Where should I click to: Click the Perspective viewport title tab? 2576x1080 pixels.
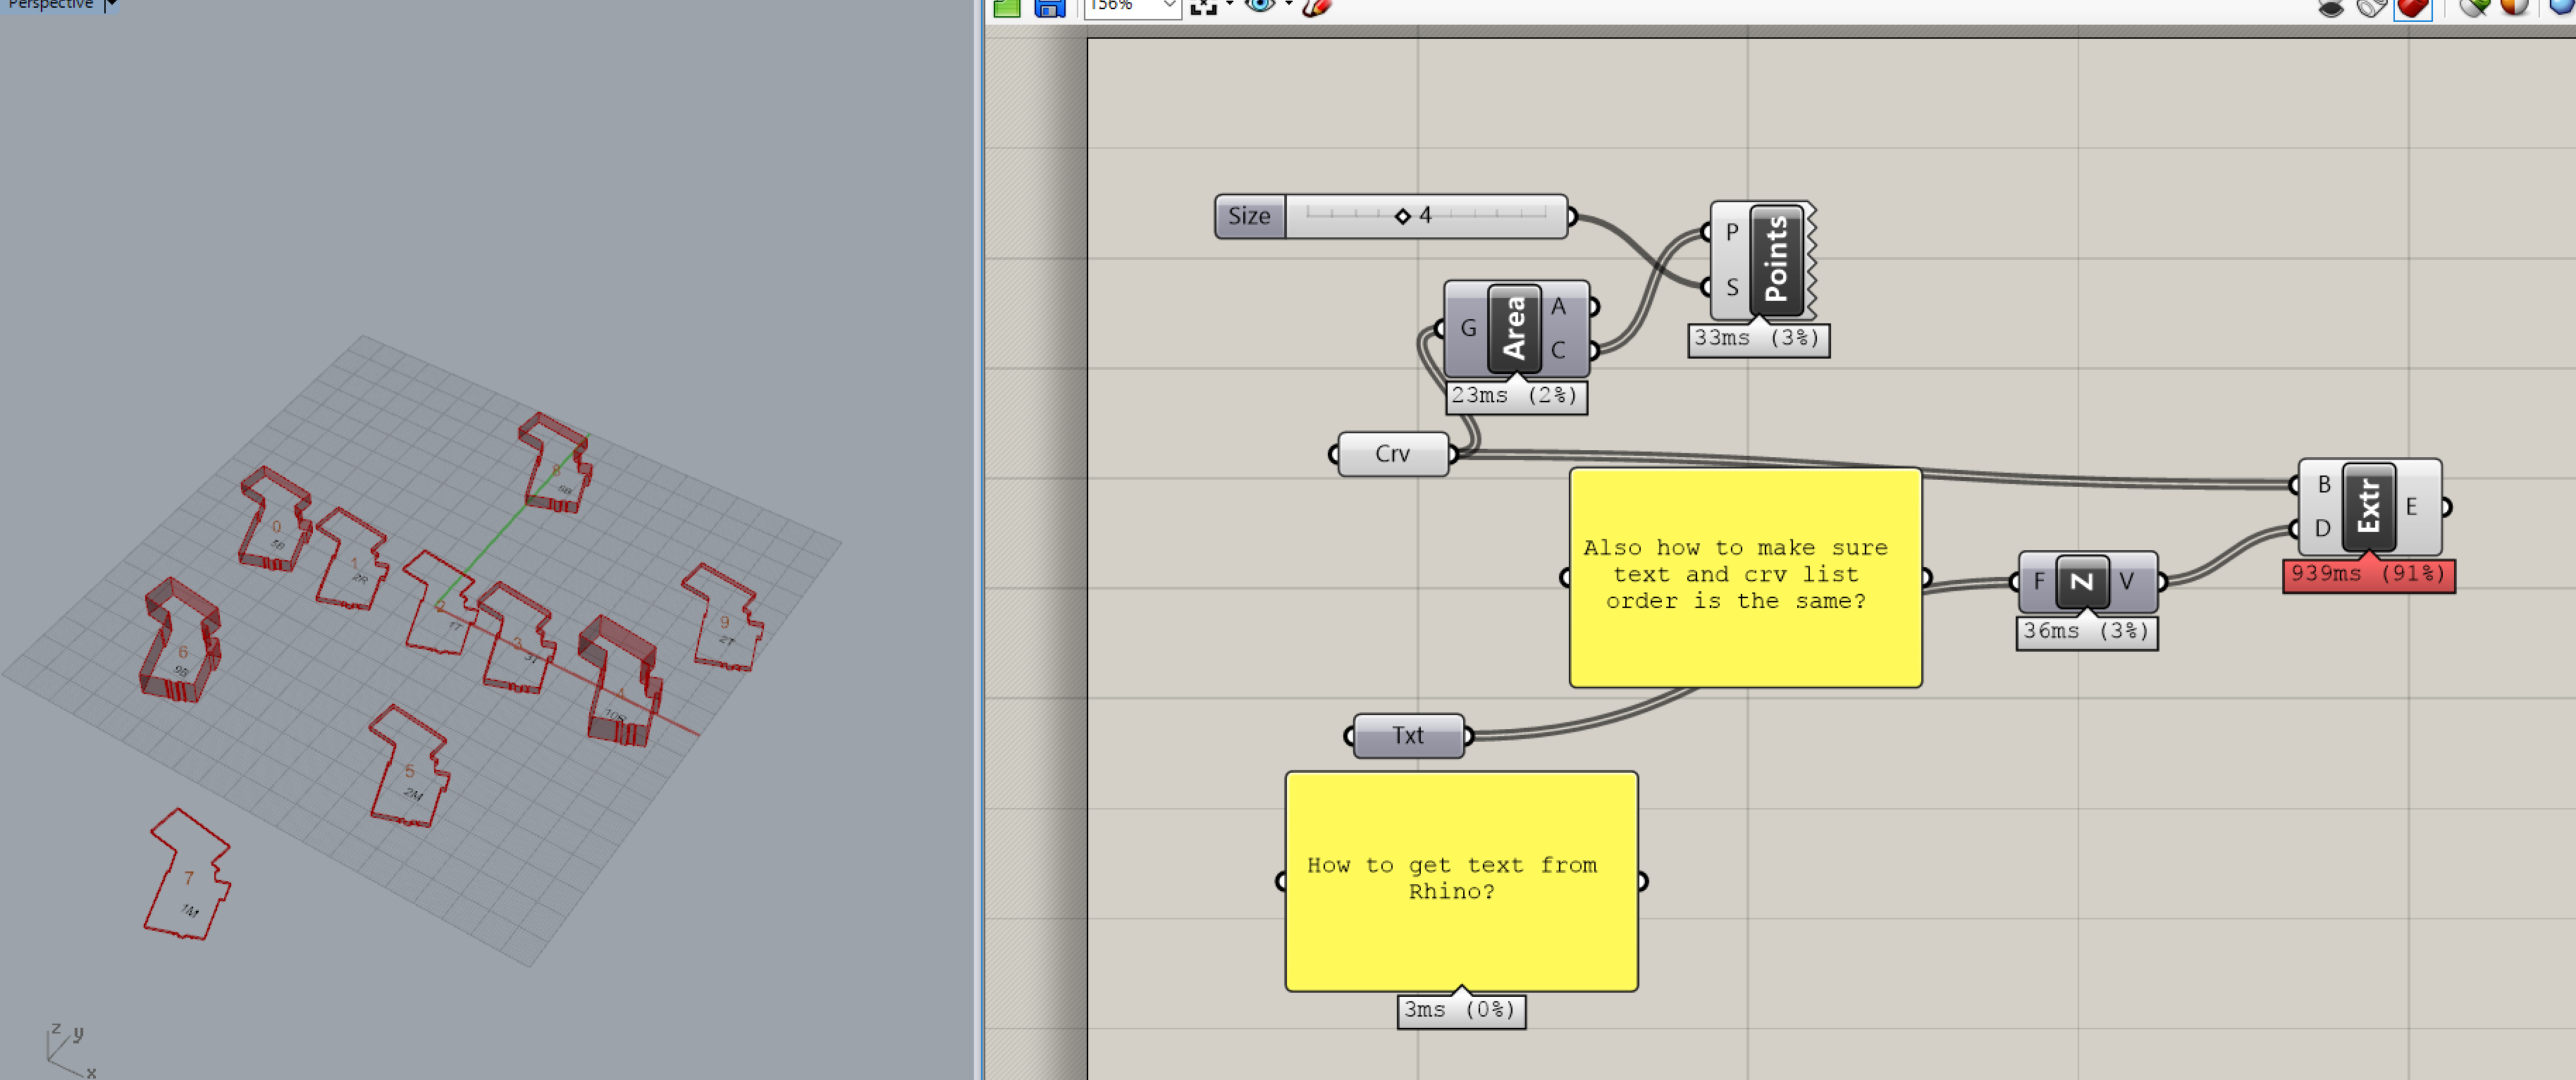(x=50, y=5)
